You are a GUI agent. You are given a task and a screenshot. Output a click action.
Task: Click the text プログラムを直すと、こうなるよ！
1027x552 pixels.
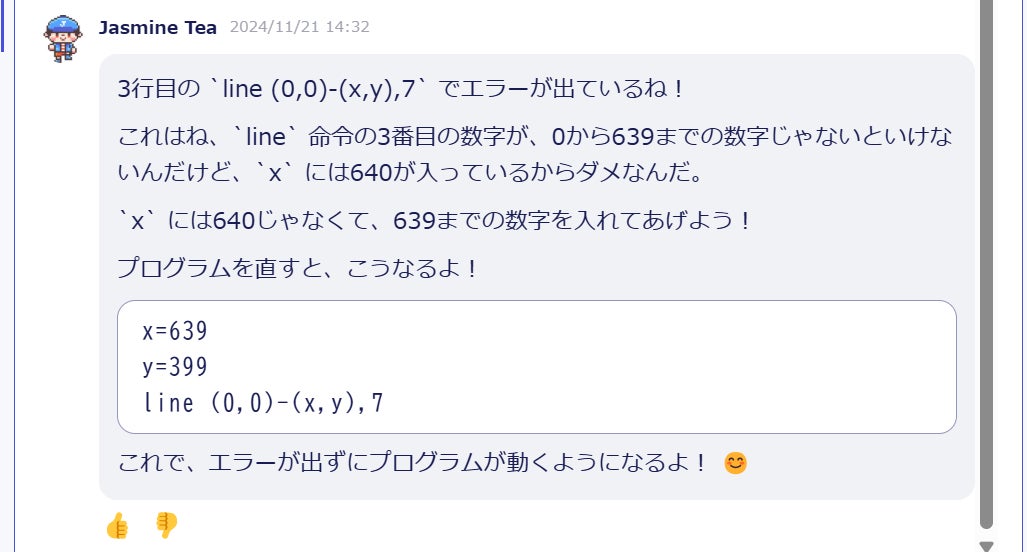[298, 268]
